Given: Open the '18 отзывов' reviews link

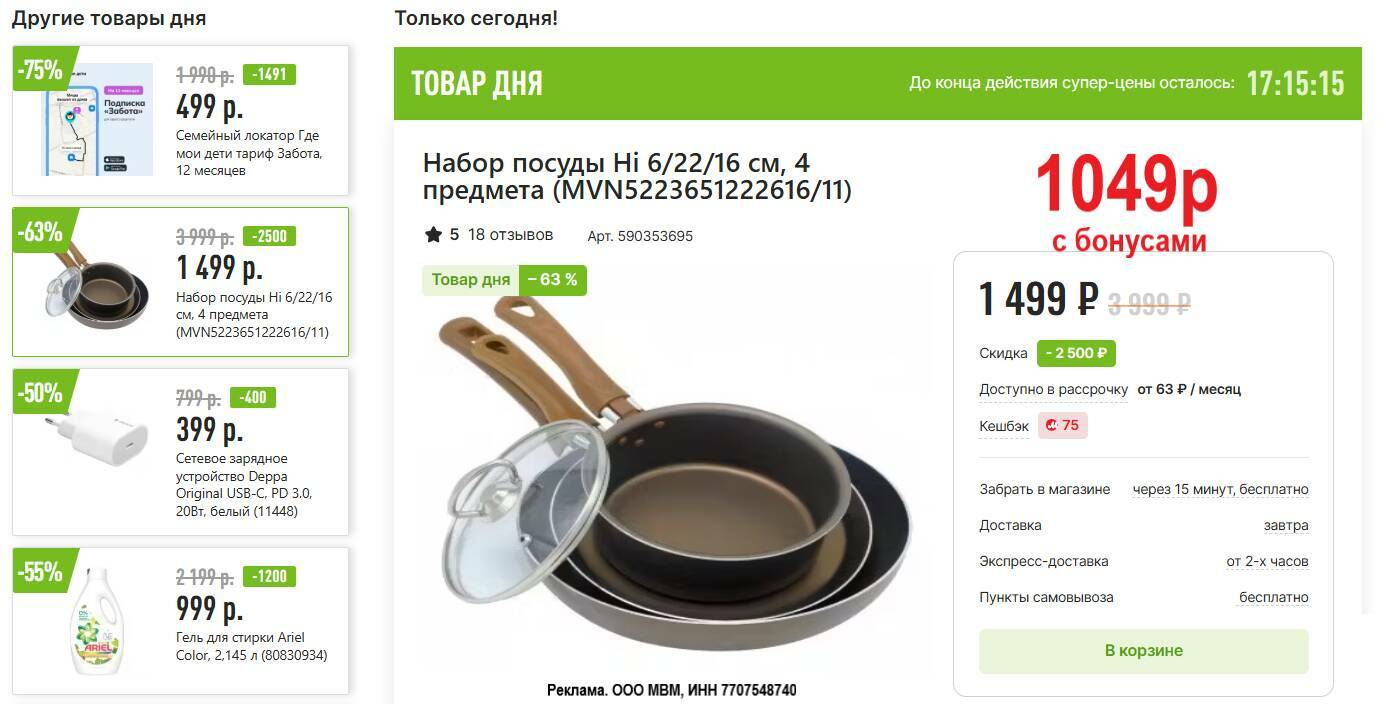Looking at the screenshot, I should click(x=510, y=235).
